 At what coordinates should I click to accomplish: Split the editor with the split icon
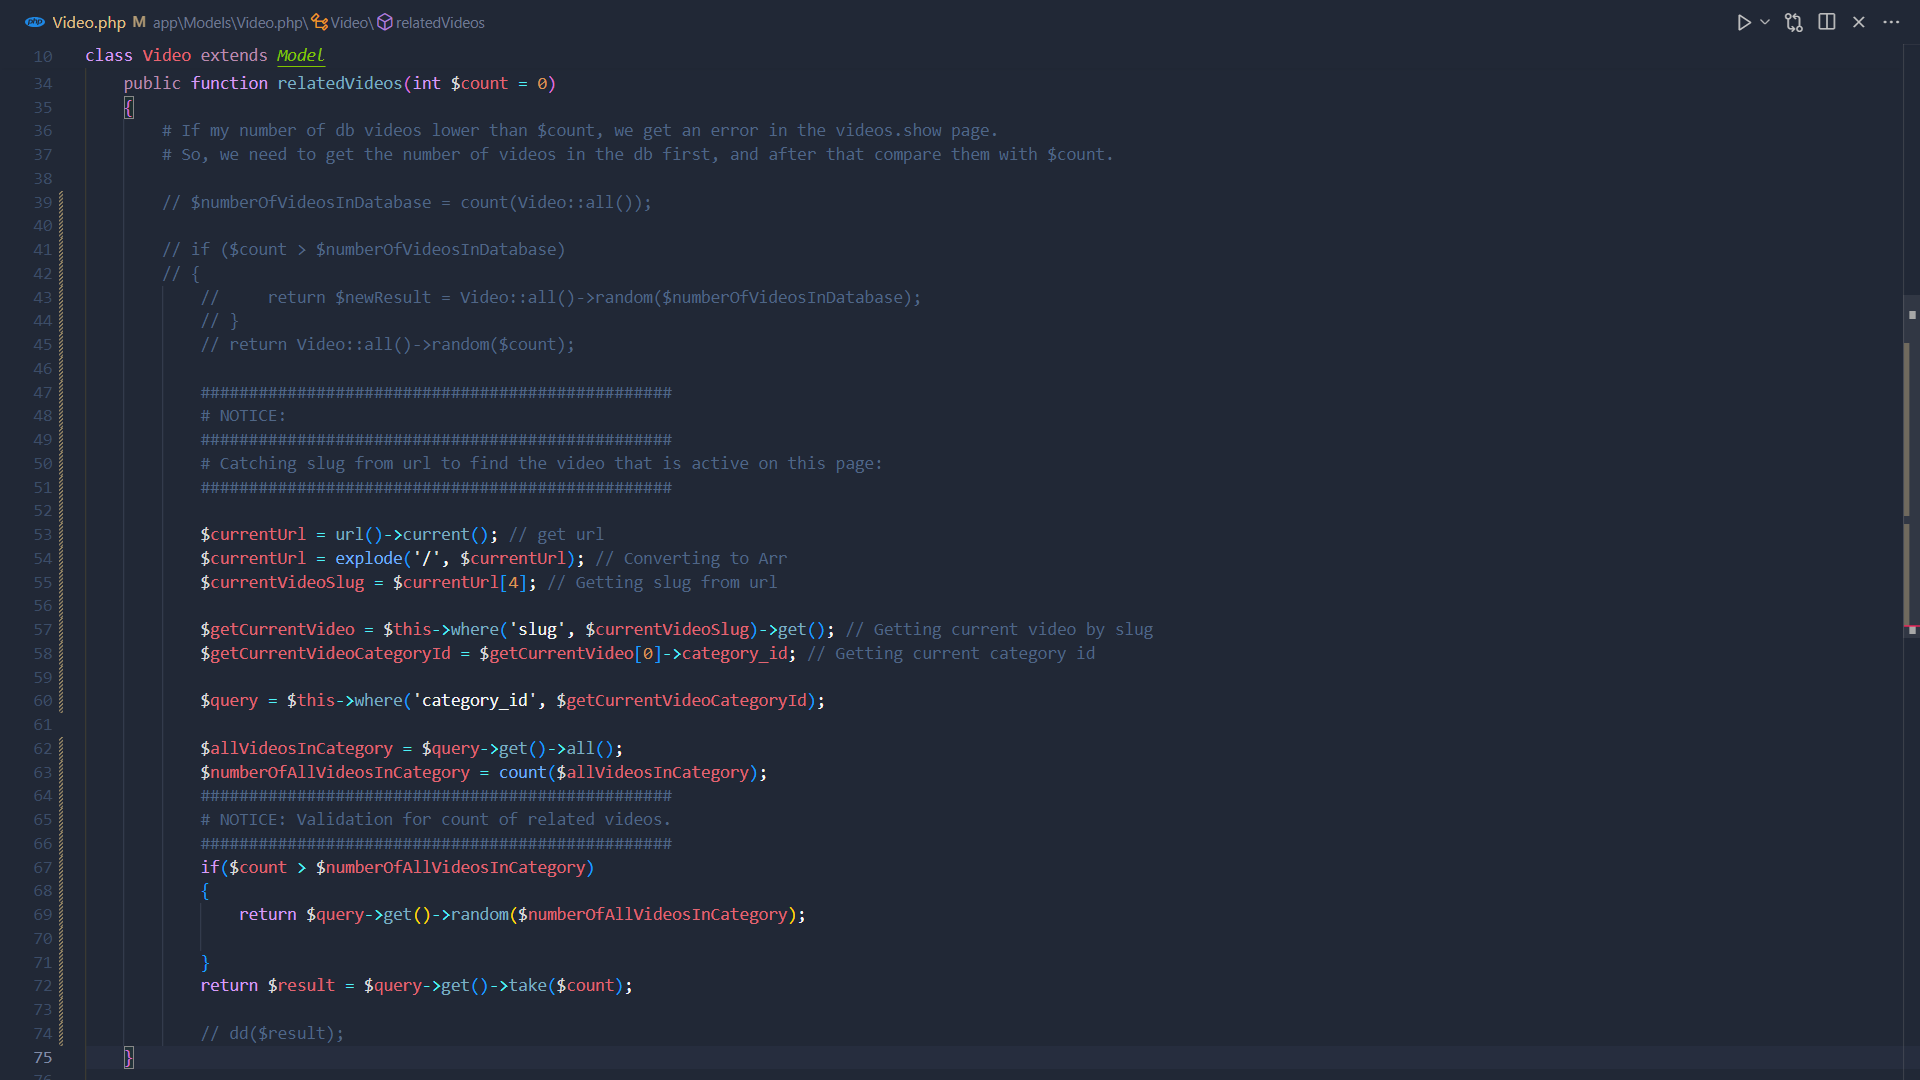tap(1827, 22)
